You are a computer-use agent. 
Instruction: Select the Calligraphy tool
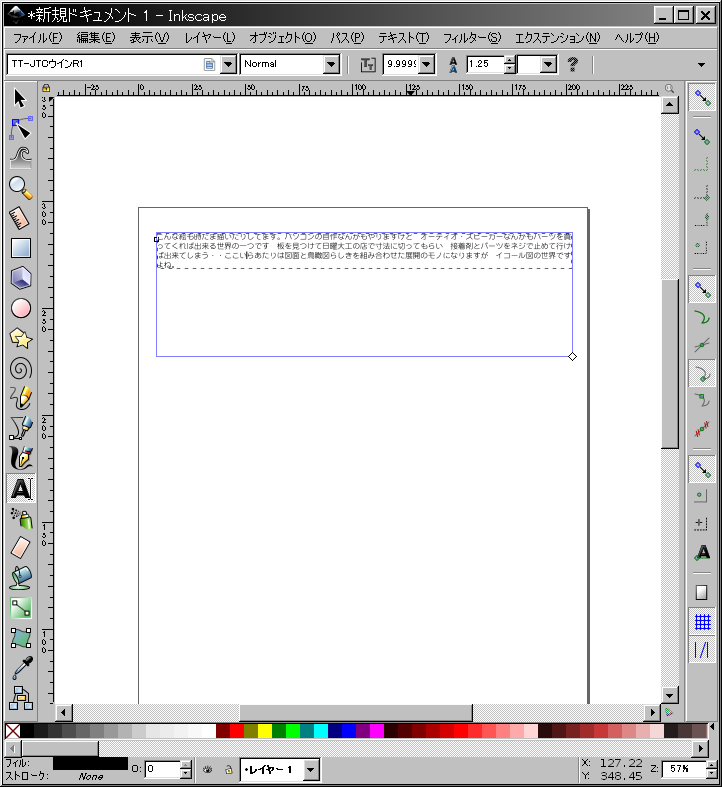pyautogui.click(x=20, y=458)
